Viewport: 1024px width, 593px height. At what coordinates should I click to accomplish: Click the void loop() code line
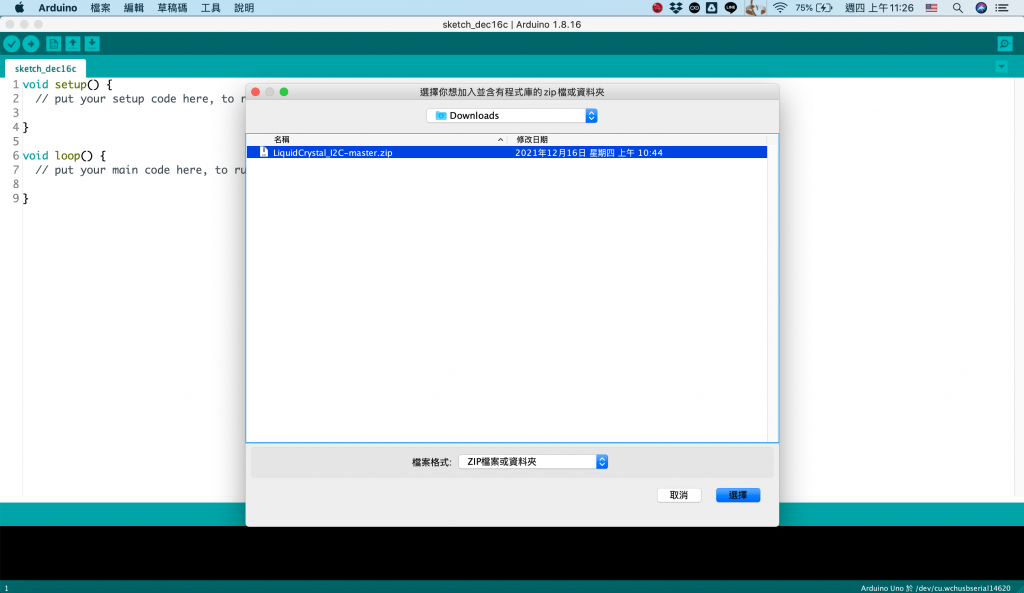click(x=64, y=156)
